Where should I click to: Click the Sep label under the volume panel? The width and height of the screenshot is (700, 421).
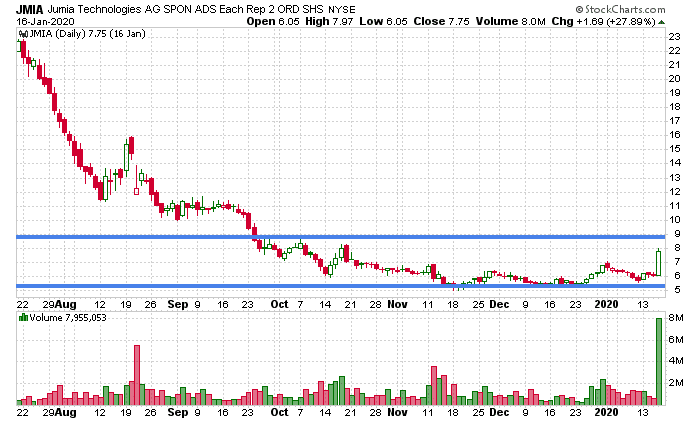click(178, 413)
